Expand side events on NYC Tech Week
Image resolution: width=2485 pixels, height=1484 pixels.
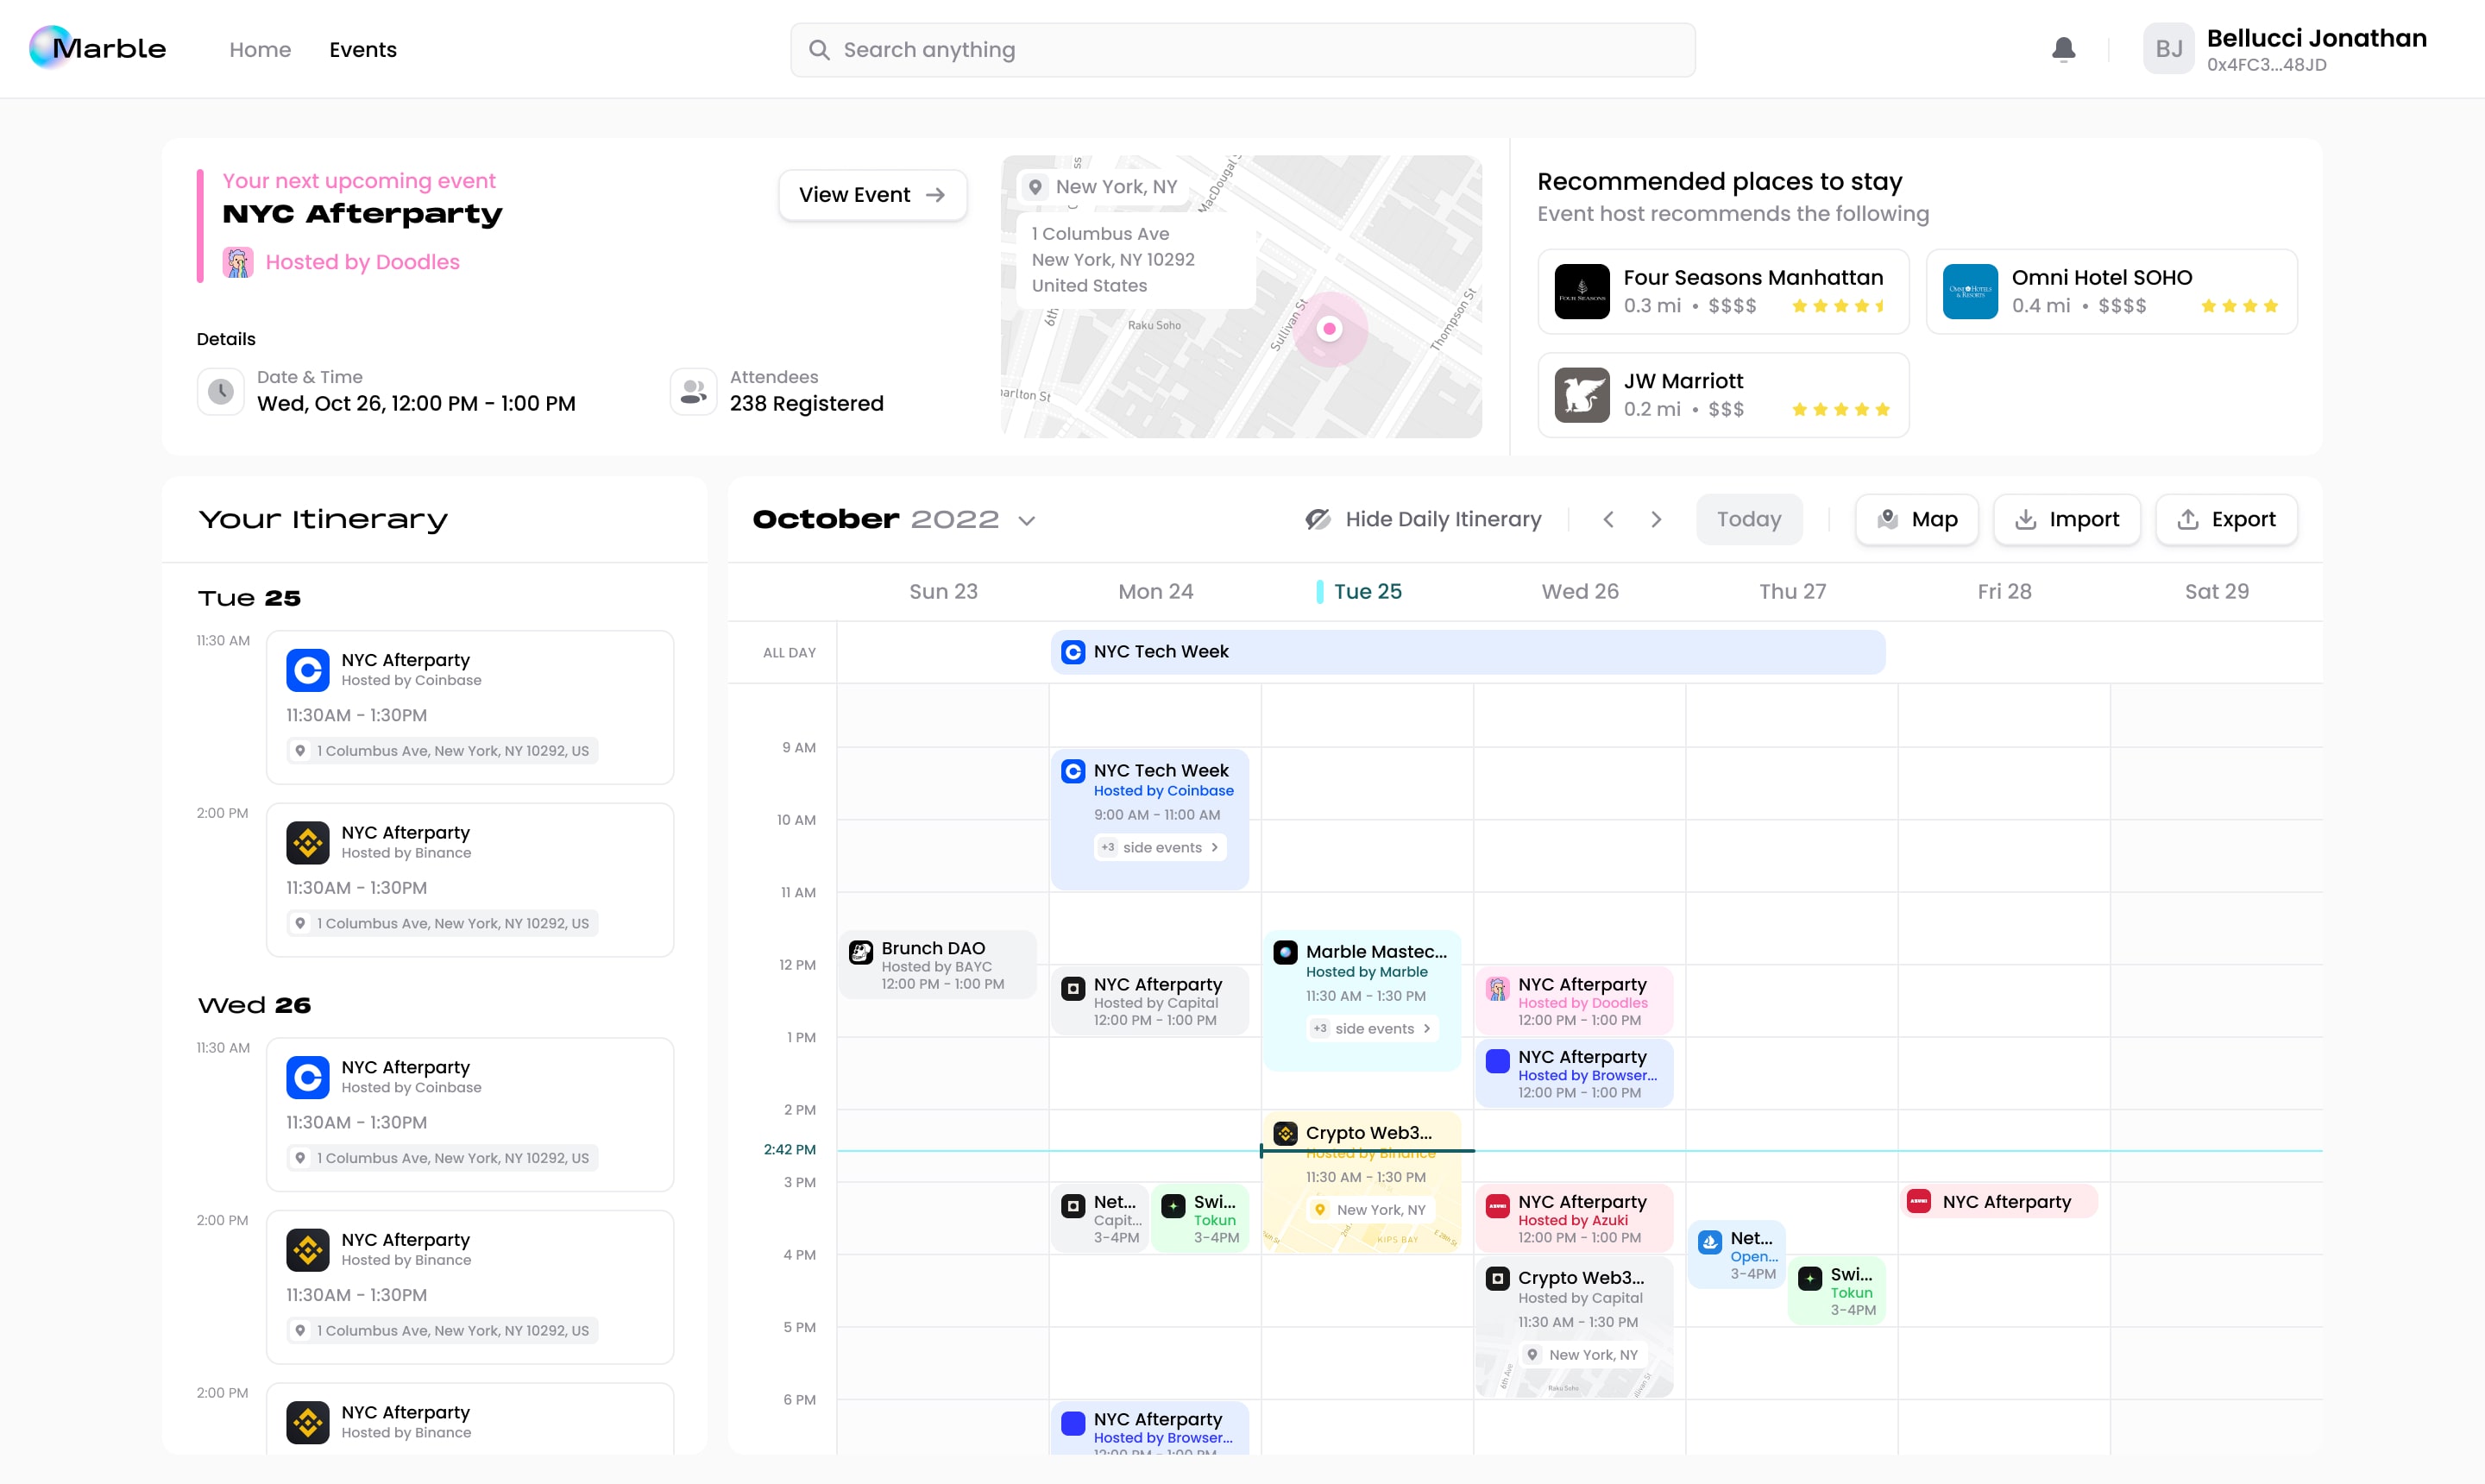pyautogui.click(x=1159, y=847)
